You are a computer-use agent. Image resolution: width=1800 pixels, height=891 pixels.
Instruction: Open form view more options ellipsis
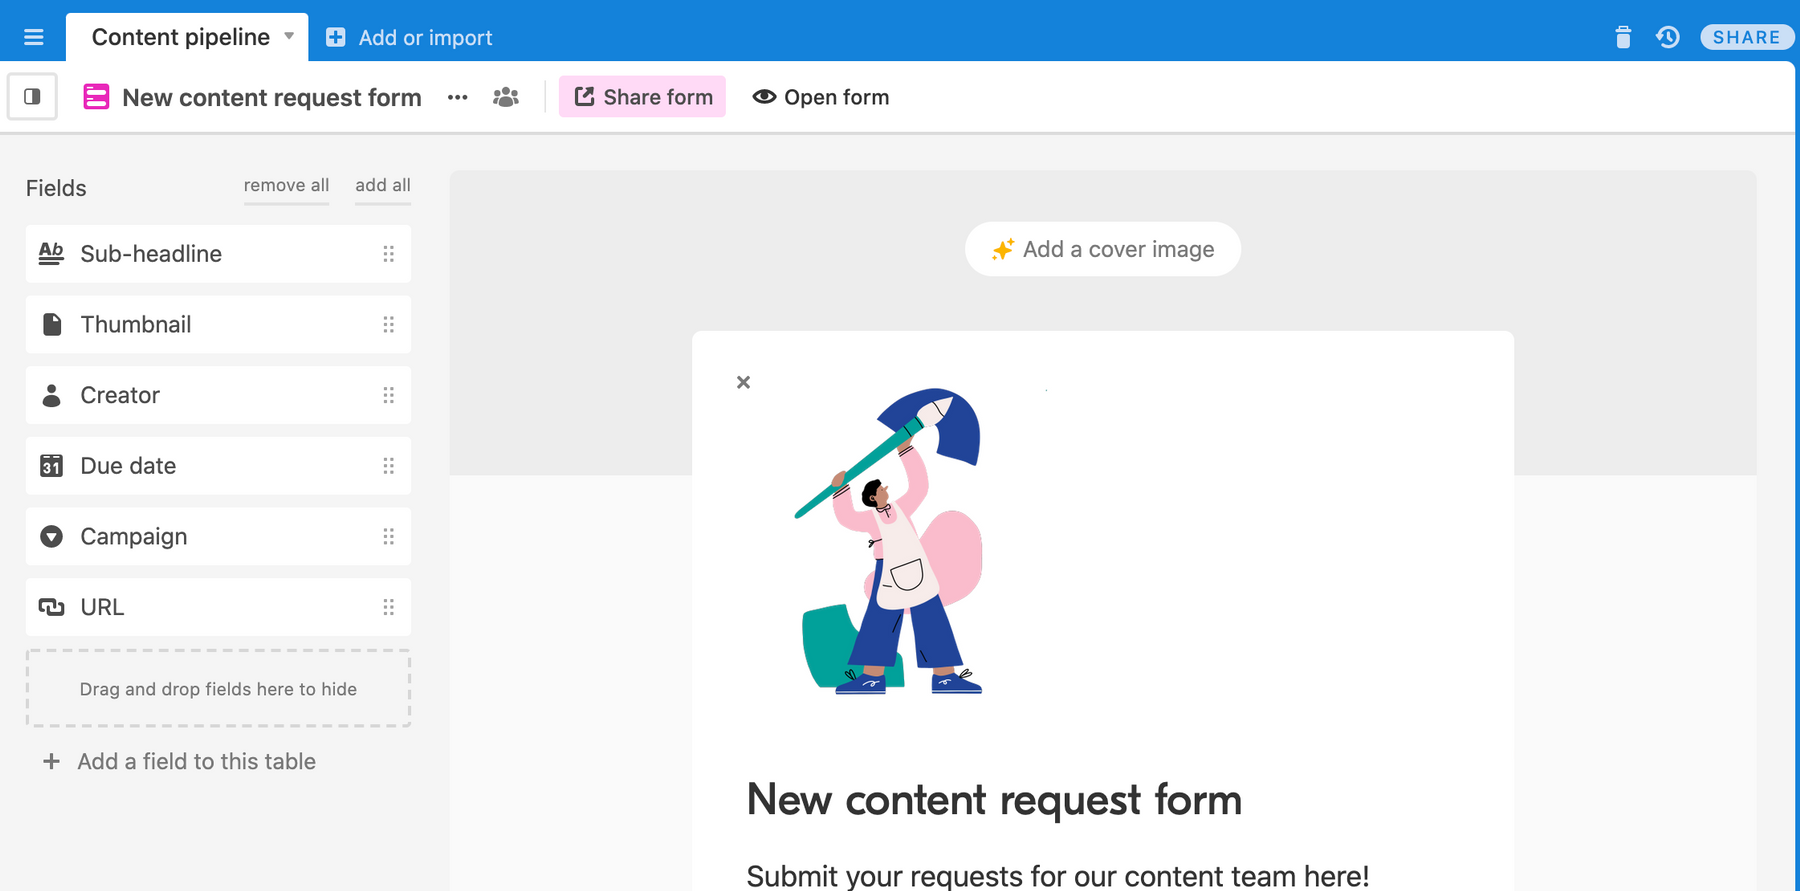click(458, 98)
